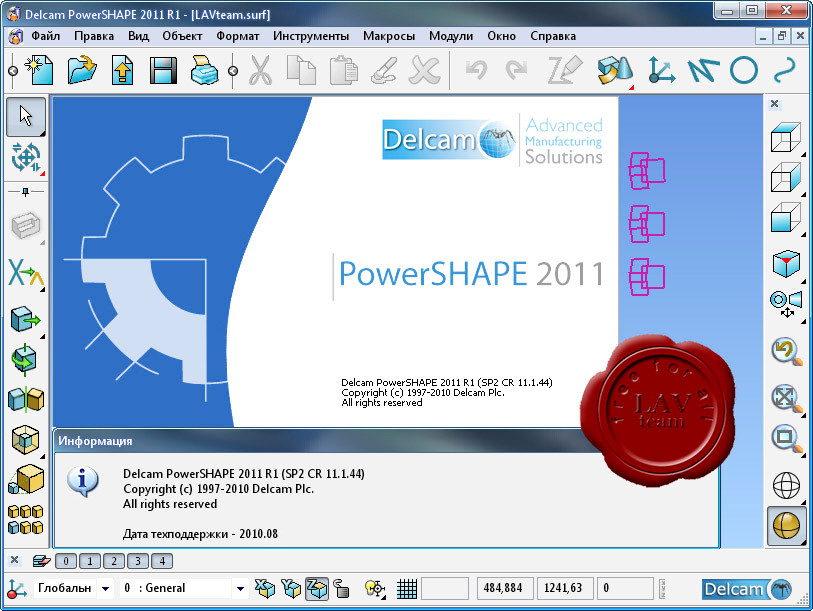The width and height of the screenshot is (813, 611).
Task: Click level button 4
Action: 162,561
